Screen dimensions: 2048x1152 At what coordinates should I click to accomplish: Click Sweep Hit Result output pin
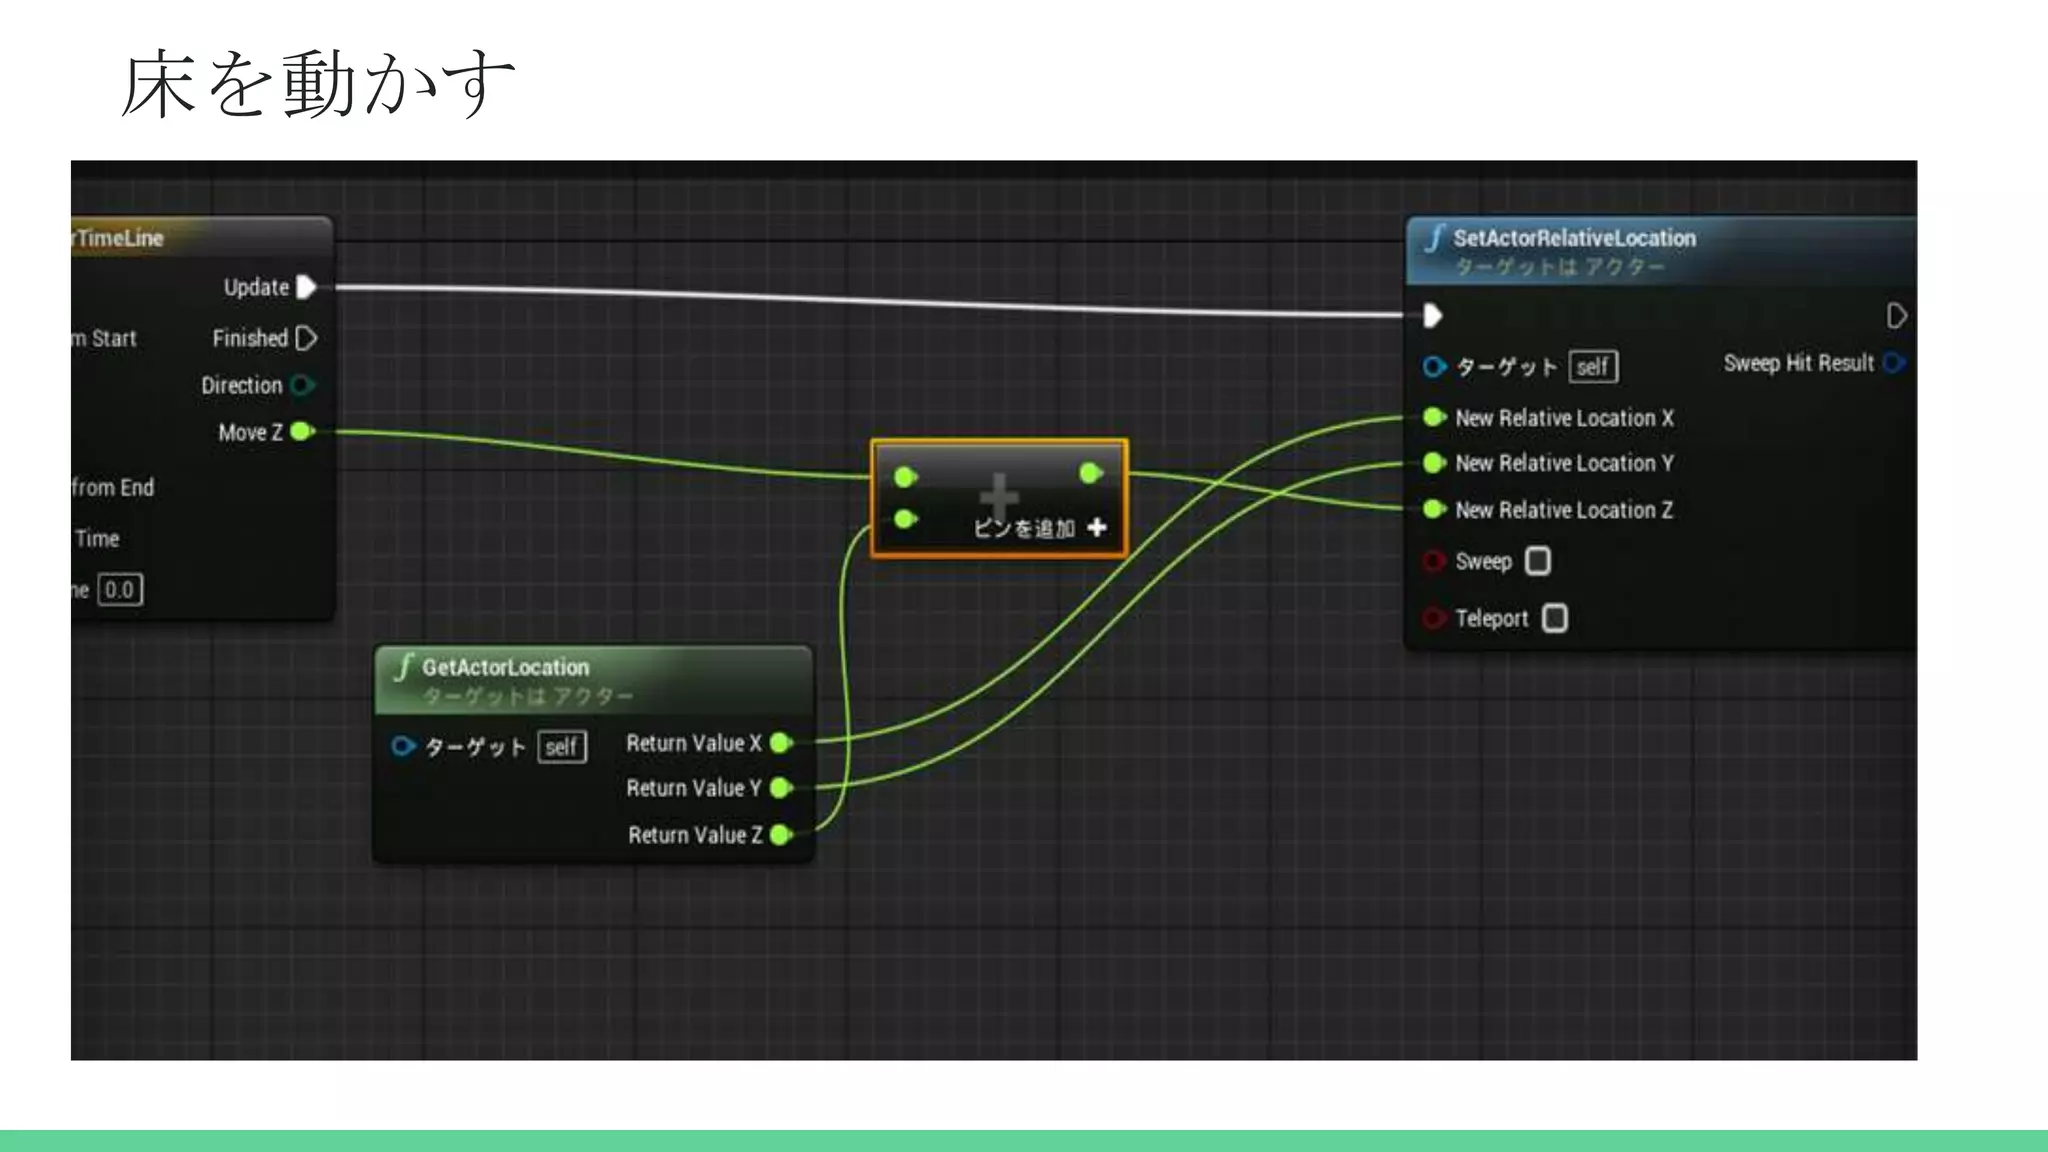(x=1893, y=363)
